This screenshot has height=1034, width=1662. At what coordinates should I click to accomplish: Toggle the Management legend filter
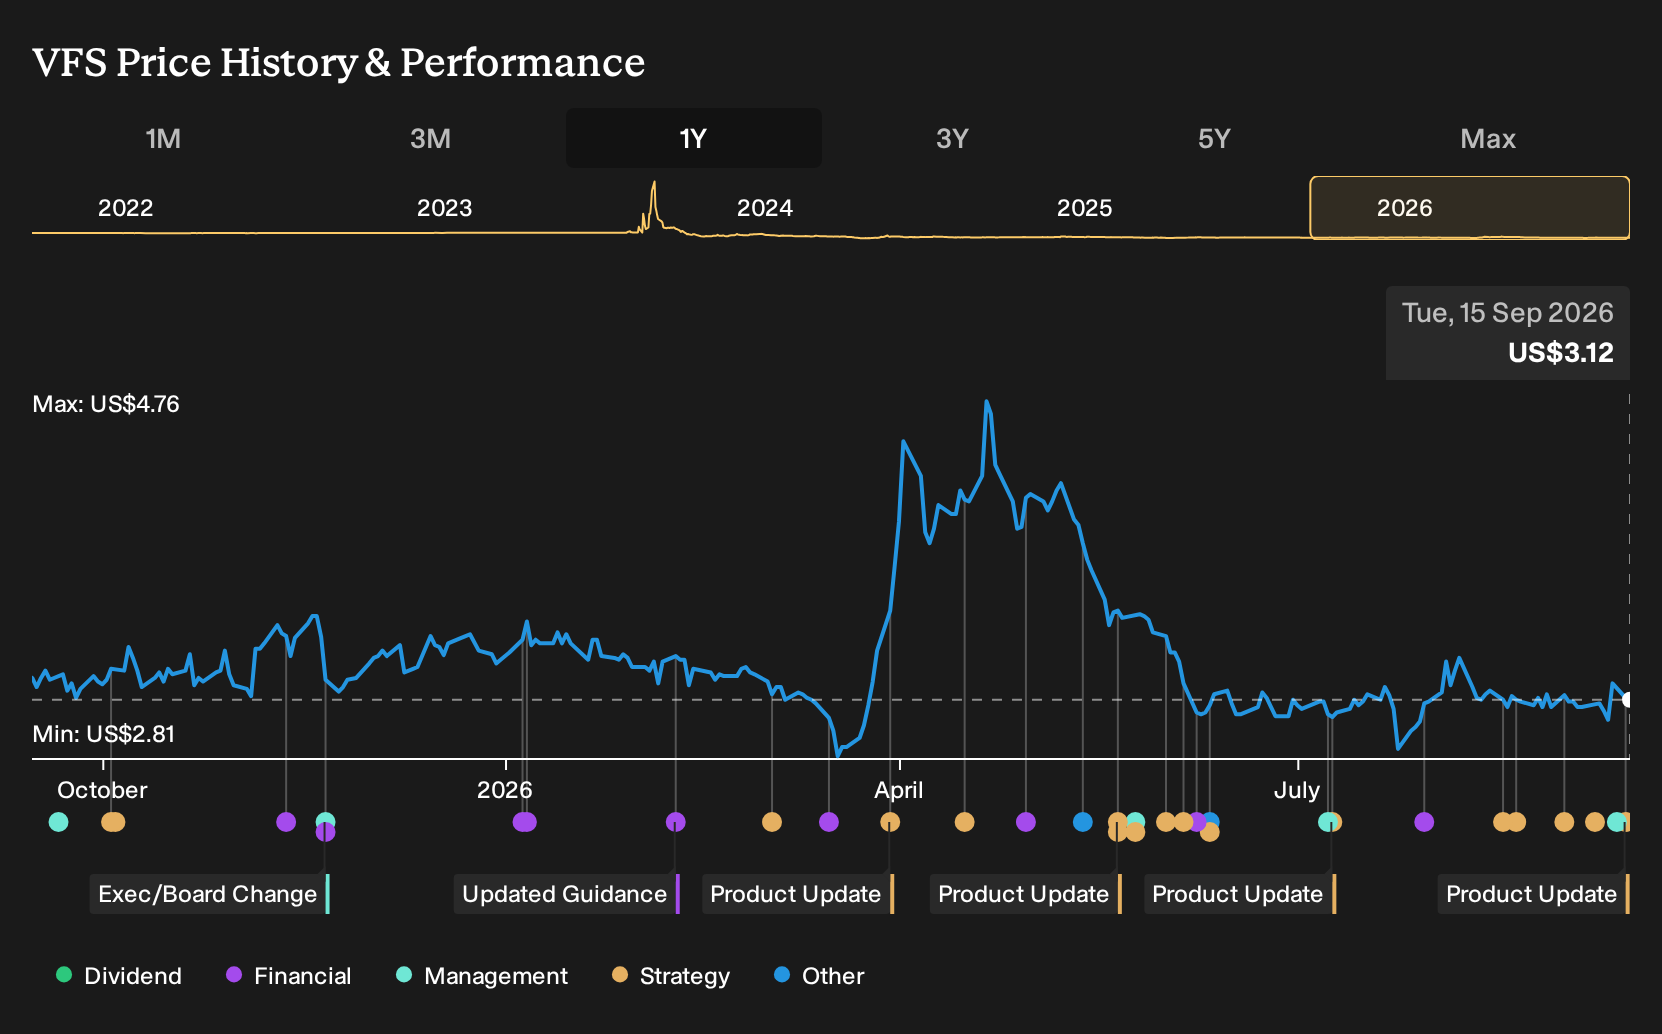coord(482,976)
